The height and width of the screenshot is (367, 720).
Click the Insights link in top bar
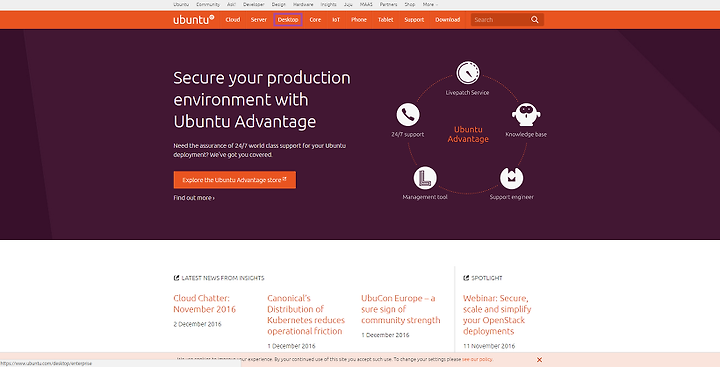pyautogui.click(x=328, y=5)
